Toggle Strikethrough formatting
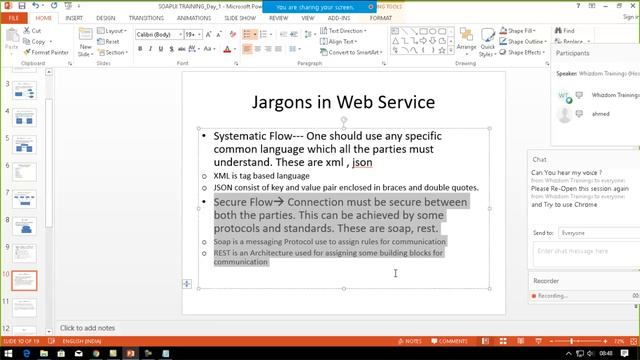640x360 pixels. (x=182, y=49)
